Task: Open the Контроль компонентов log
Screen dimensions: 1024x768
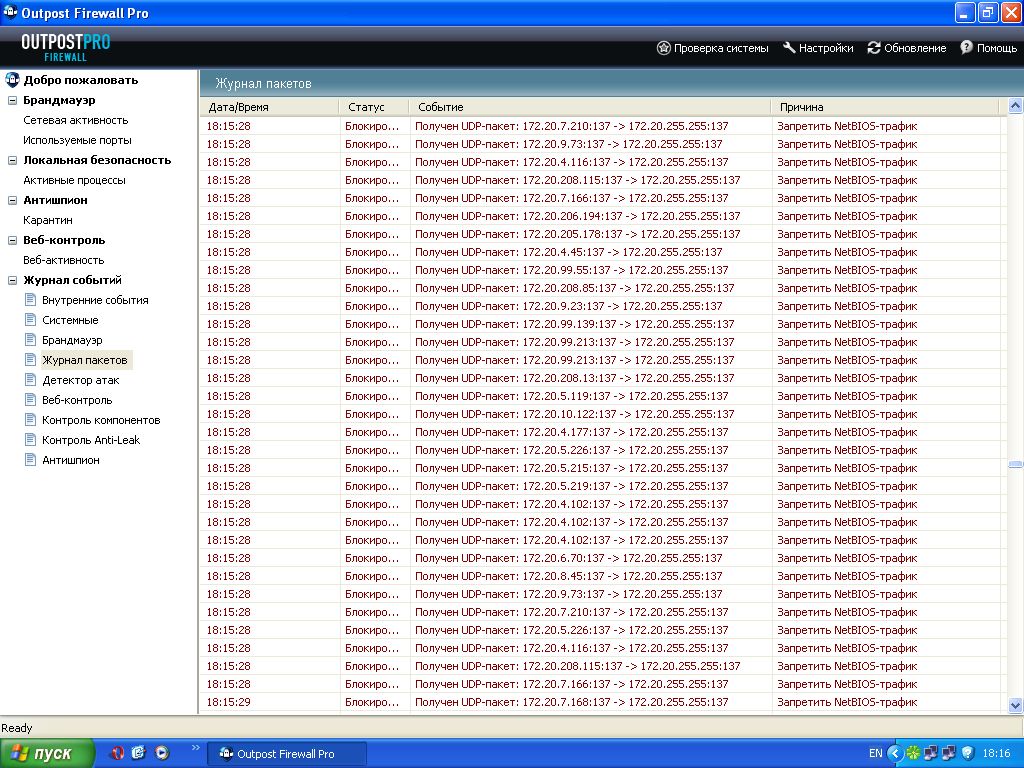Action: 101,421
